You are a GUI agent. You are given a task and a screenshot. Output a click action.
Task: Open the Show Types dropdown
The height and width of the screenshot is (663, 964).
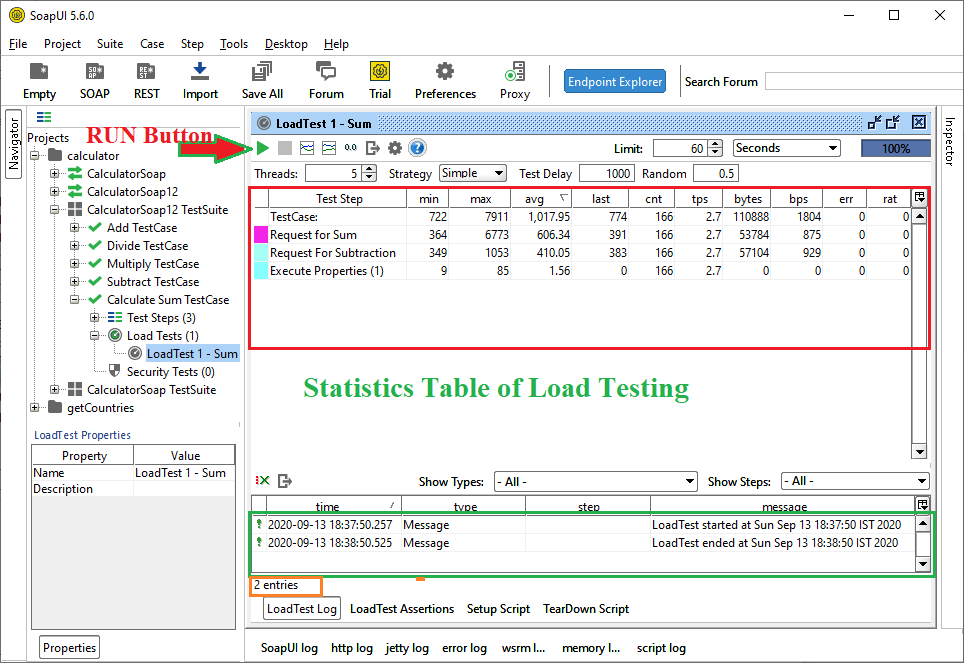596,482
